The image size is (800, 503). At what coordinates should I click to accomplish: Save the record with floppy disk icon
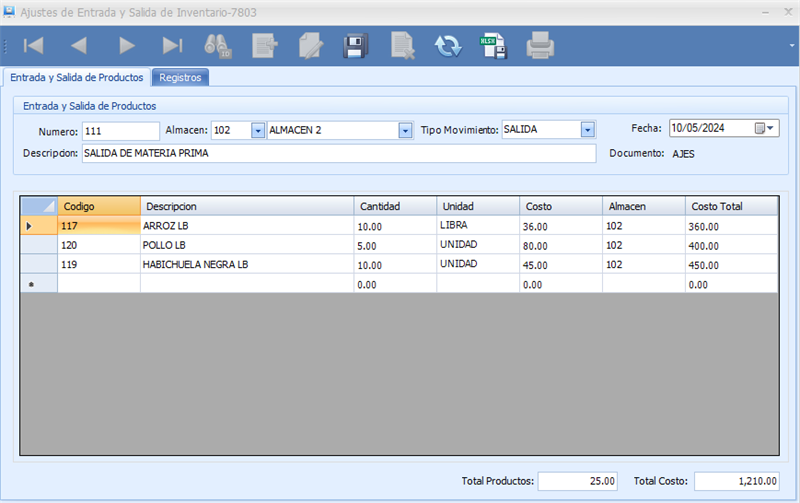tap(355, 45)
